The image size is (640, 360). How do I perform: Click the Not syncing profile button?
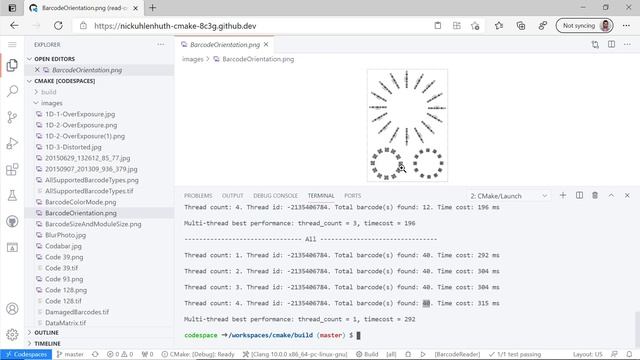(x=584, y=26)
